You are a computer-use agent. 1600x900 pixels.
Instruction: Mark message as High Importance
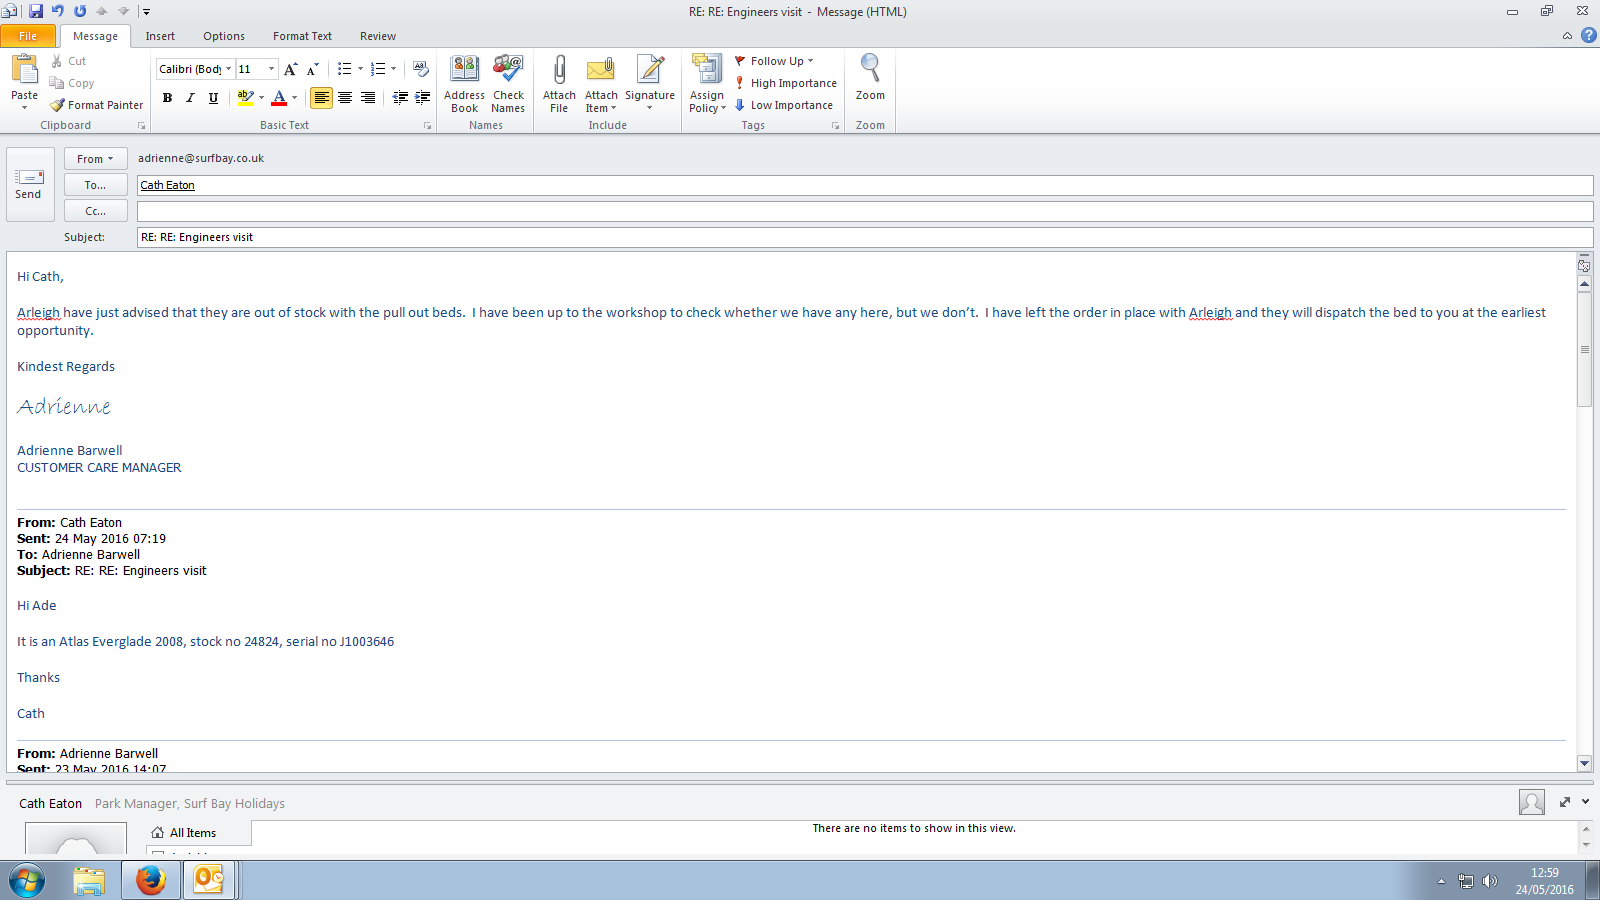tap(786, 83)
